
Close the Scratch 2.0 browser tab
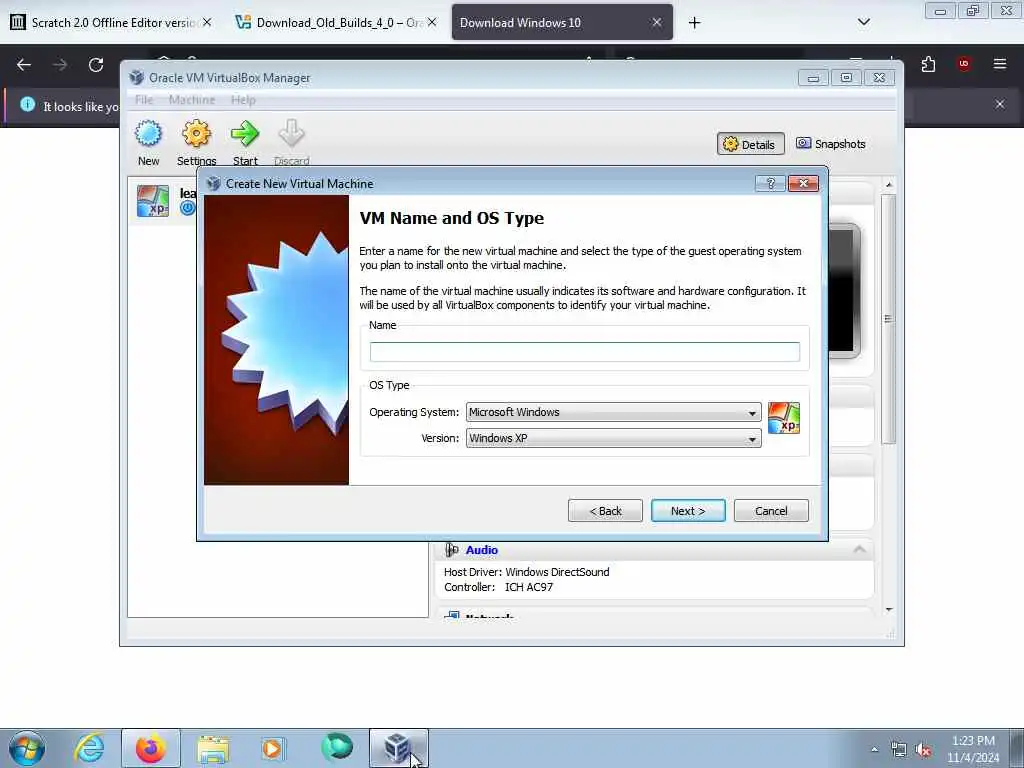[x=207, y=22]
